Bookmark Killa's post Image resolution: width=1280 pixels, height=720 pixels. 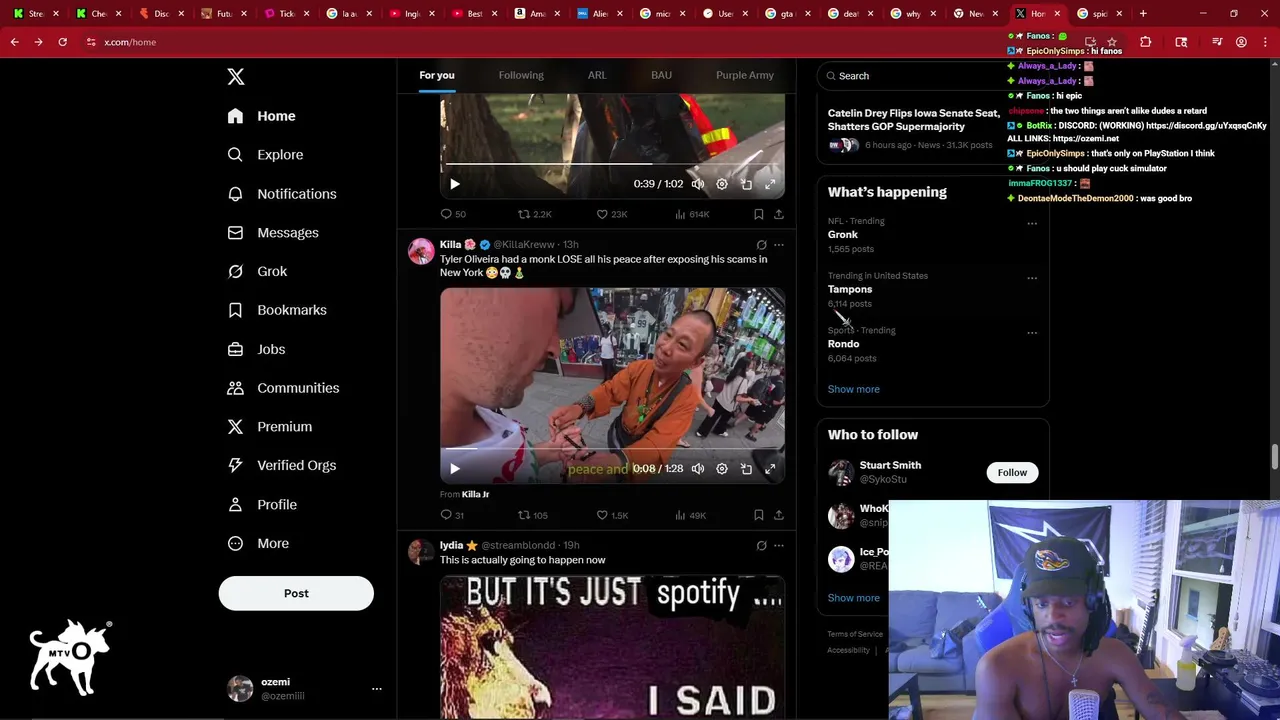(758, 515)
